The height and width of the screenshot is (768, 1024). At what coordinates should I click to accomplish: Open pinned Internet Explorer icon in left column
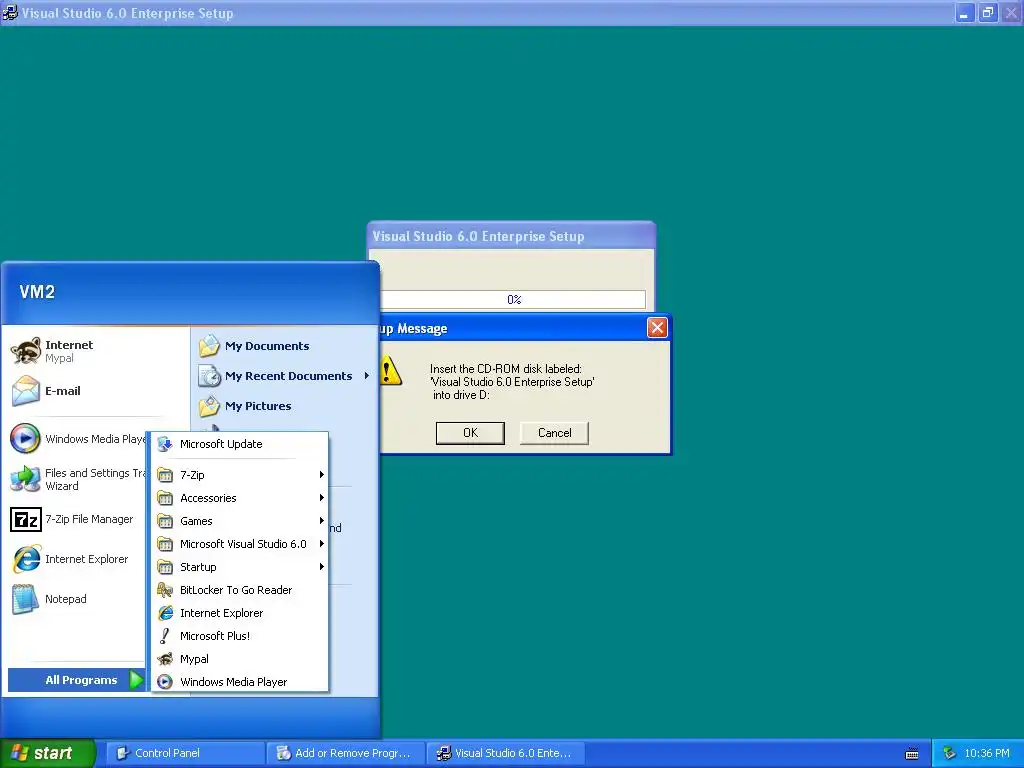[26, 559]
